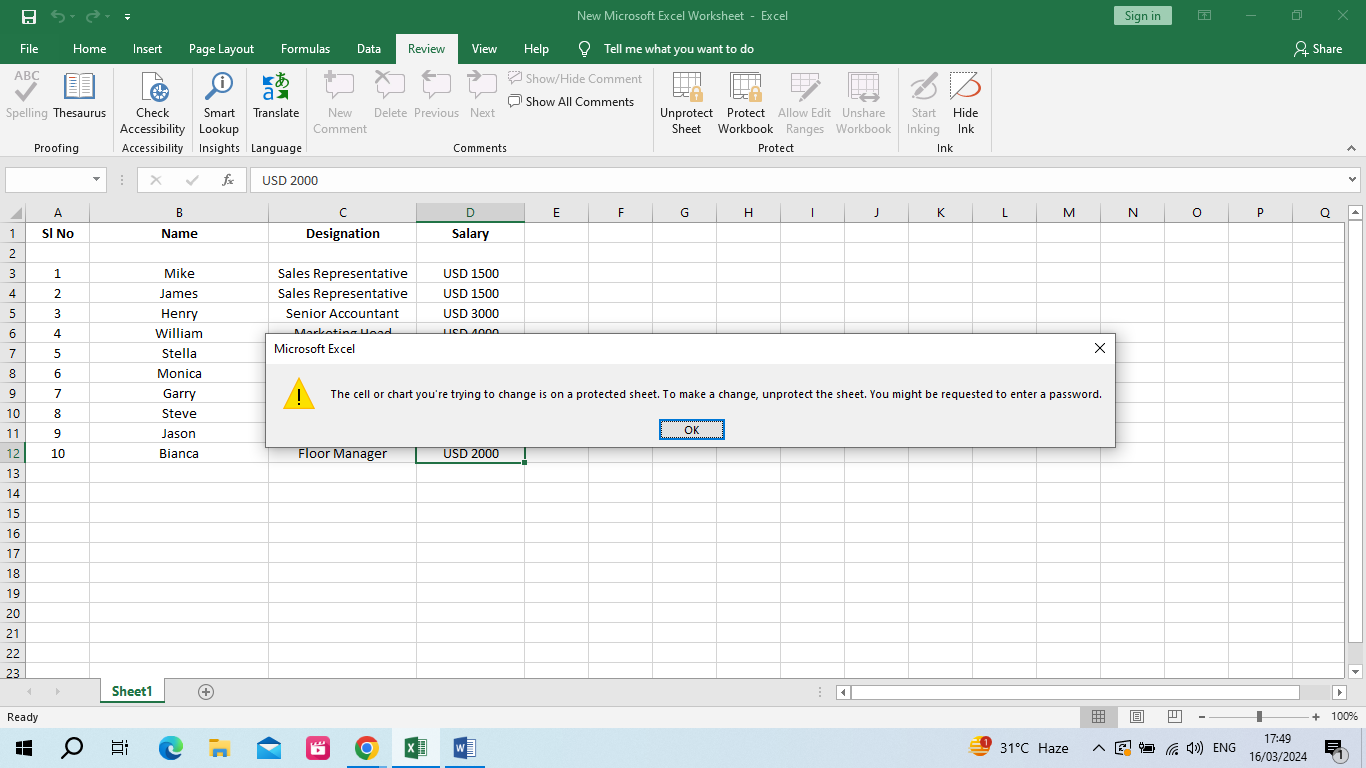Screen dimensions: 1366x768
Task: Click the Start Inking icon
Action: 924,87
